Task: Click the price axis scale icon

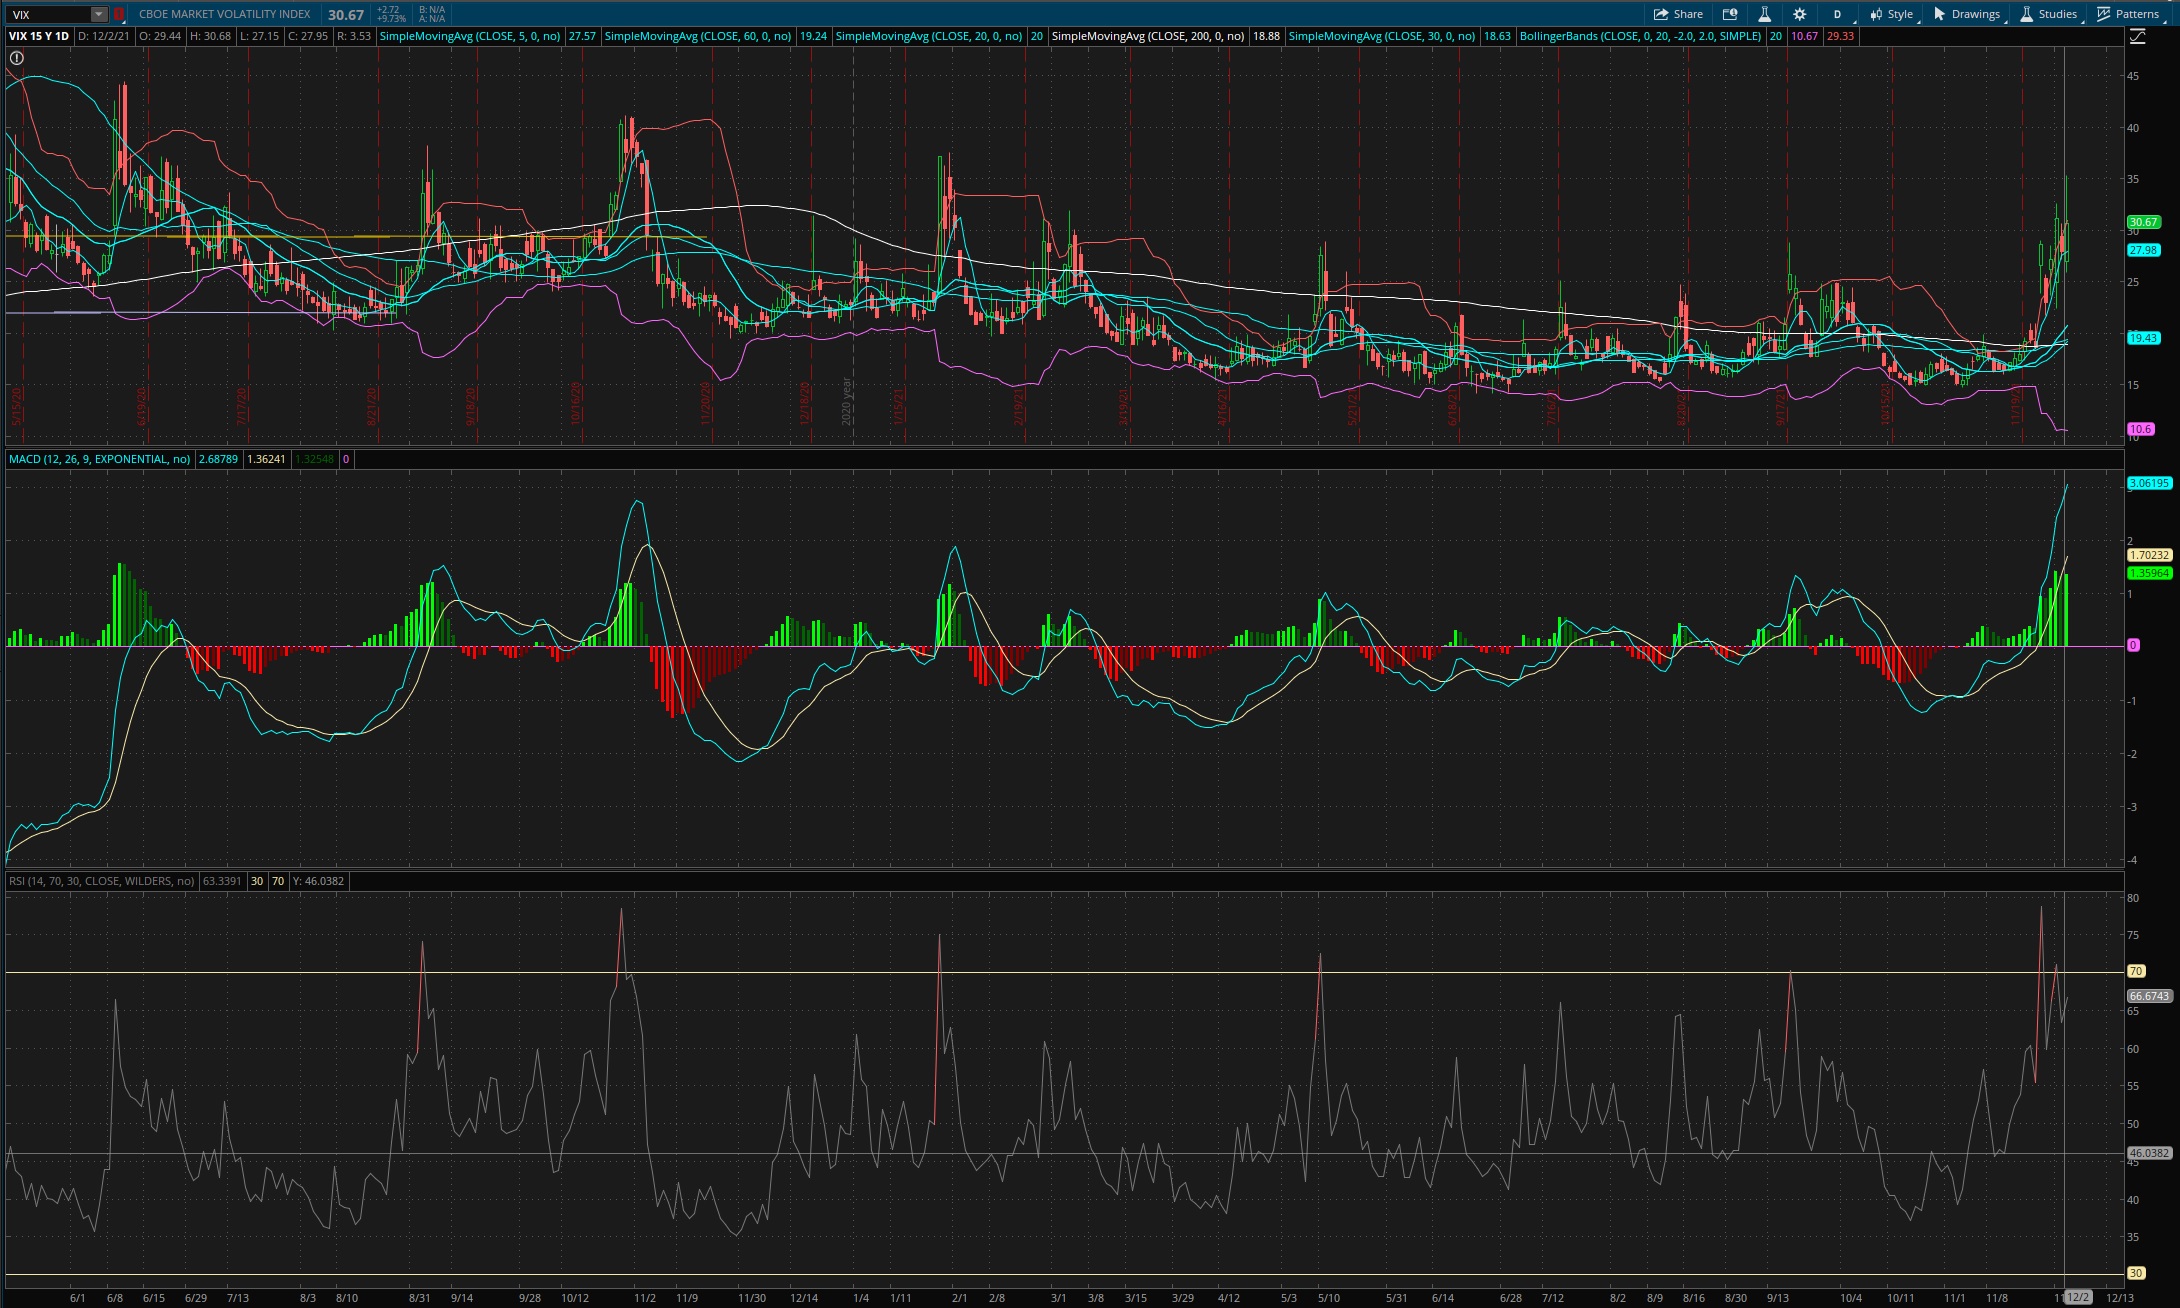Action: [x=2137, y=36]
